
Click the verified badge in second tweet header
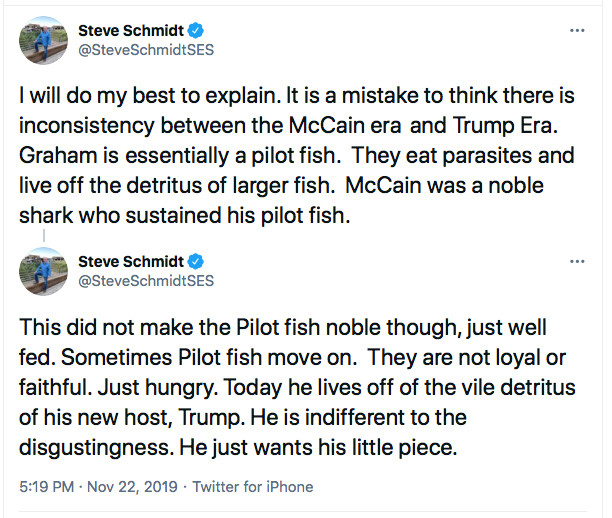[196, 262]
